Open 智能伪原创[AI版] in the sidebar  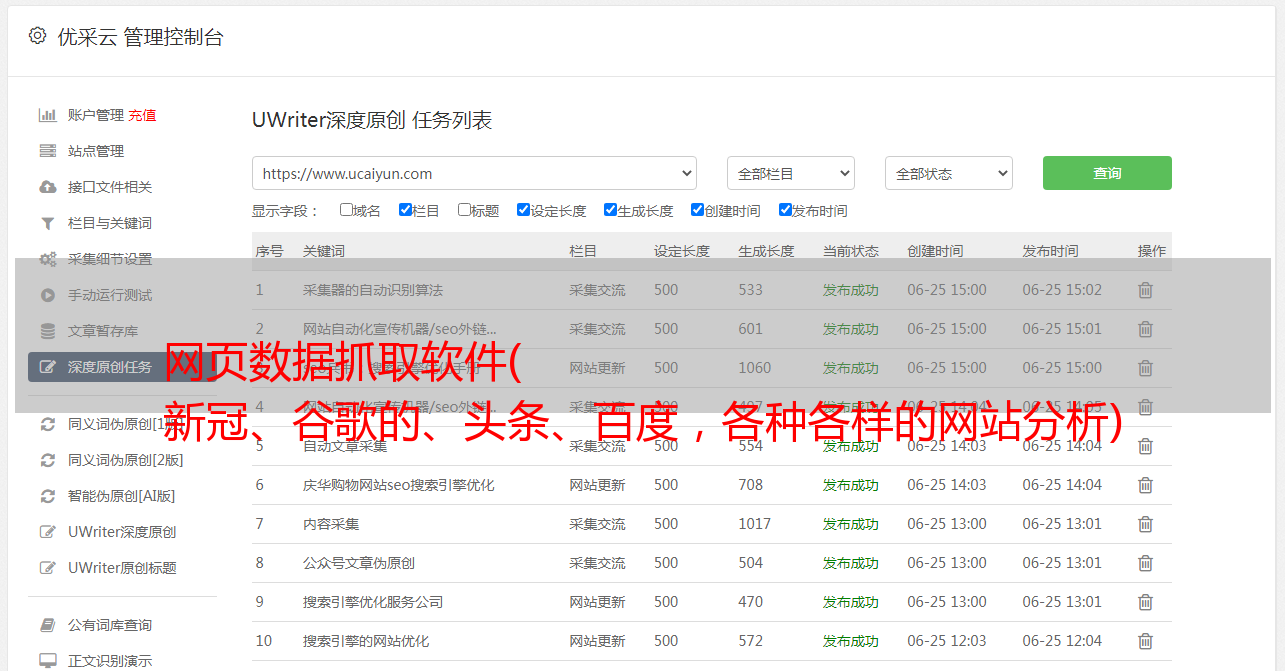point(121,496)
